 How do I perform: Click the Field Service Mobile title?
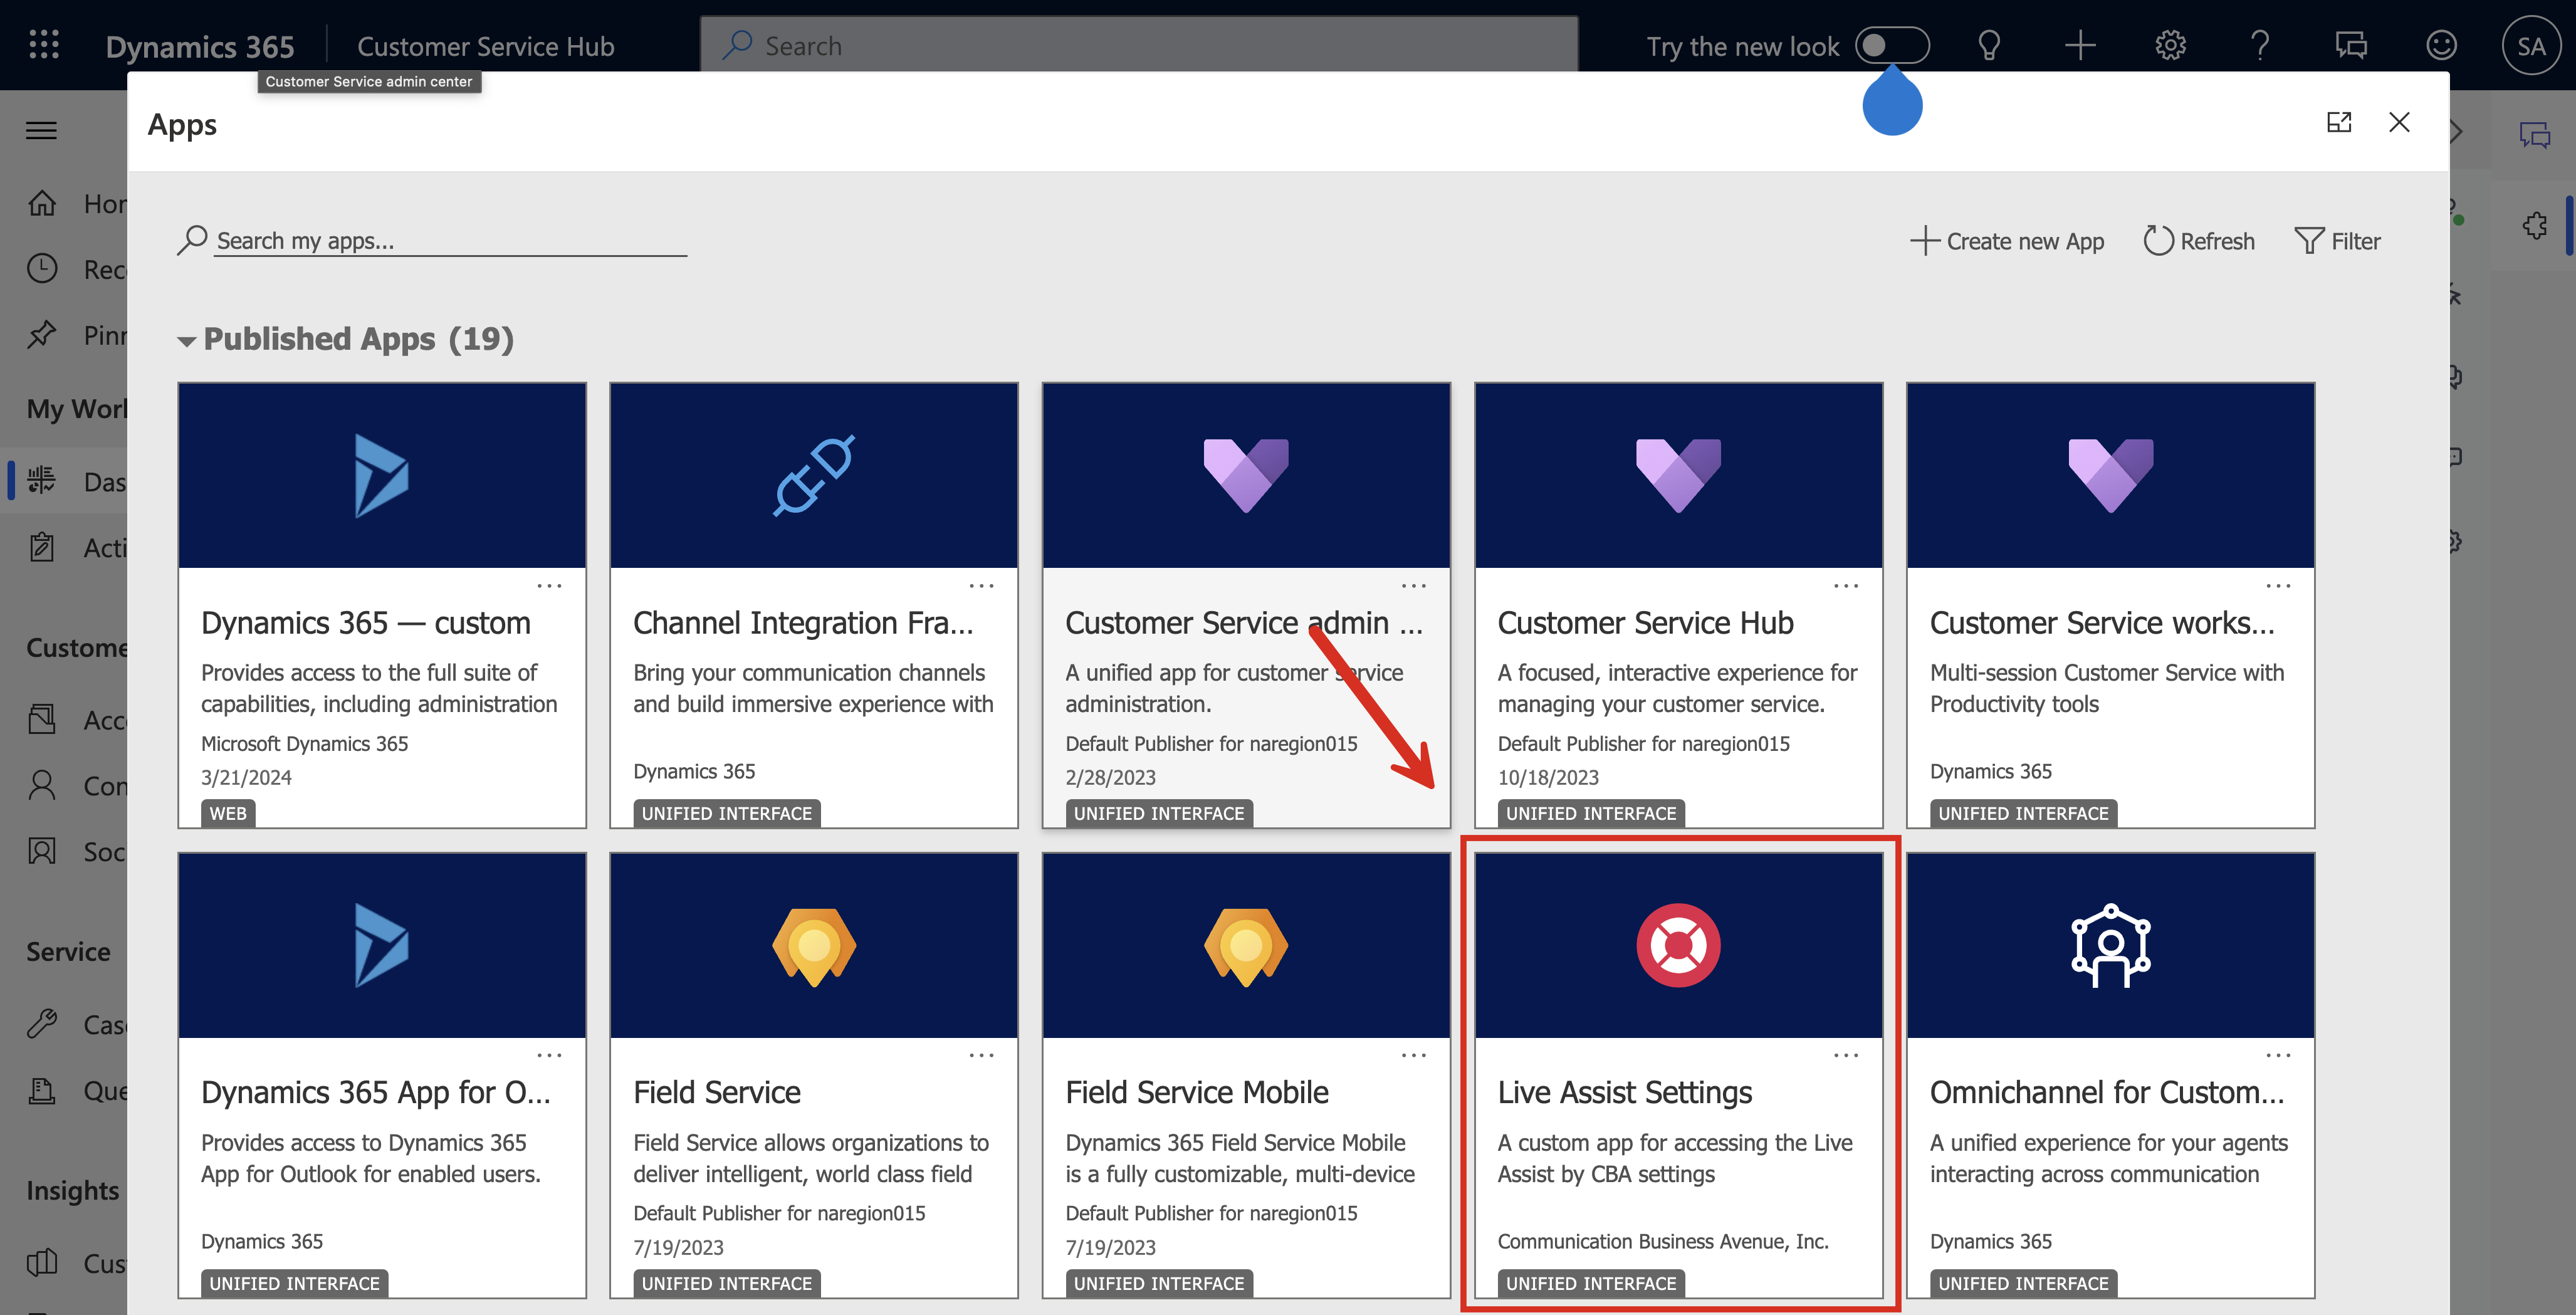(1197, 1092)
